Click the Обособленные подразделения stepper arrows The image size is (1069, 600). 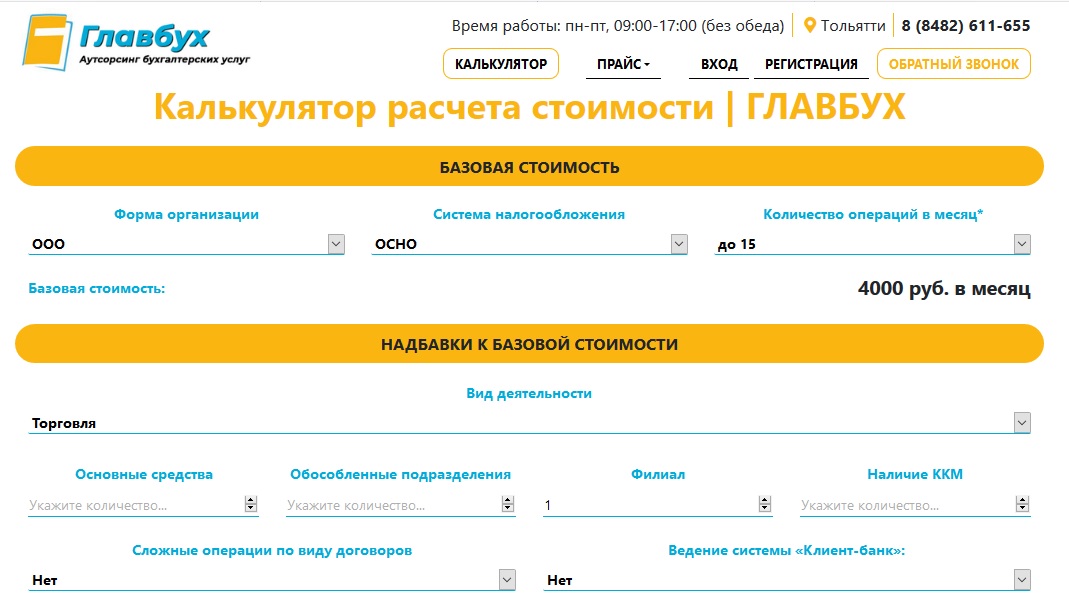[x=507, y=505]
